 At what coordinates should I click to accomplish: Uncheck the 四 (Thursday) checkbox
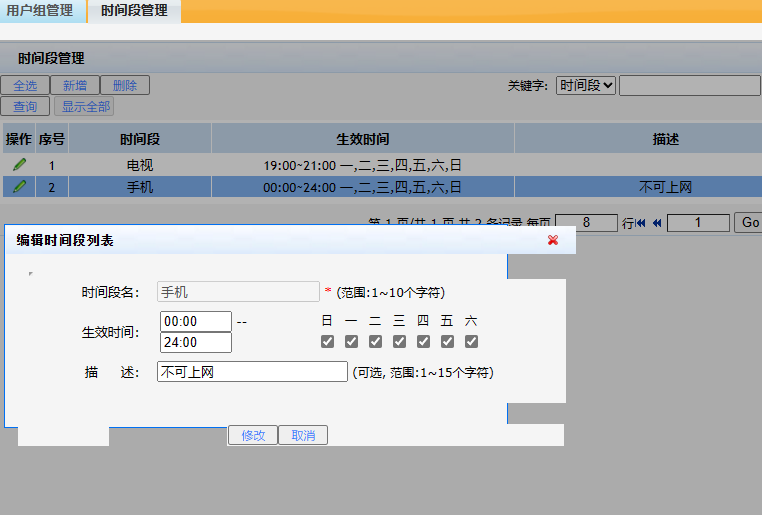click(423, 342)
